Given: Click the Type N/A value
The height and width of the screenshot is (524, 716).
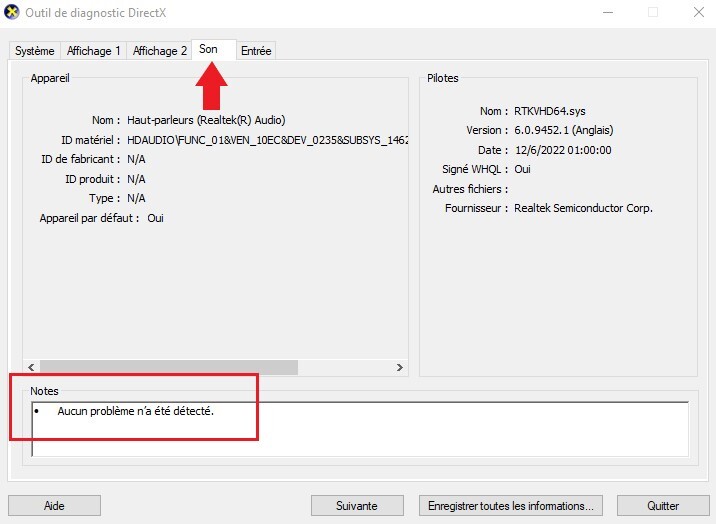Looking at the screenshot, I should [136, 198].
